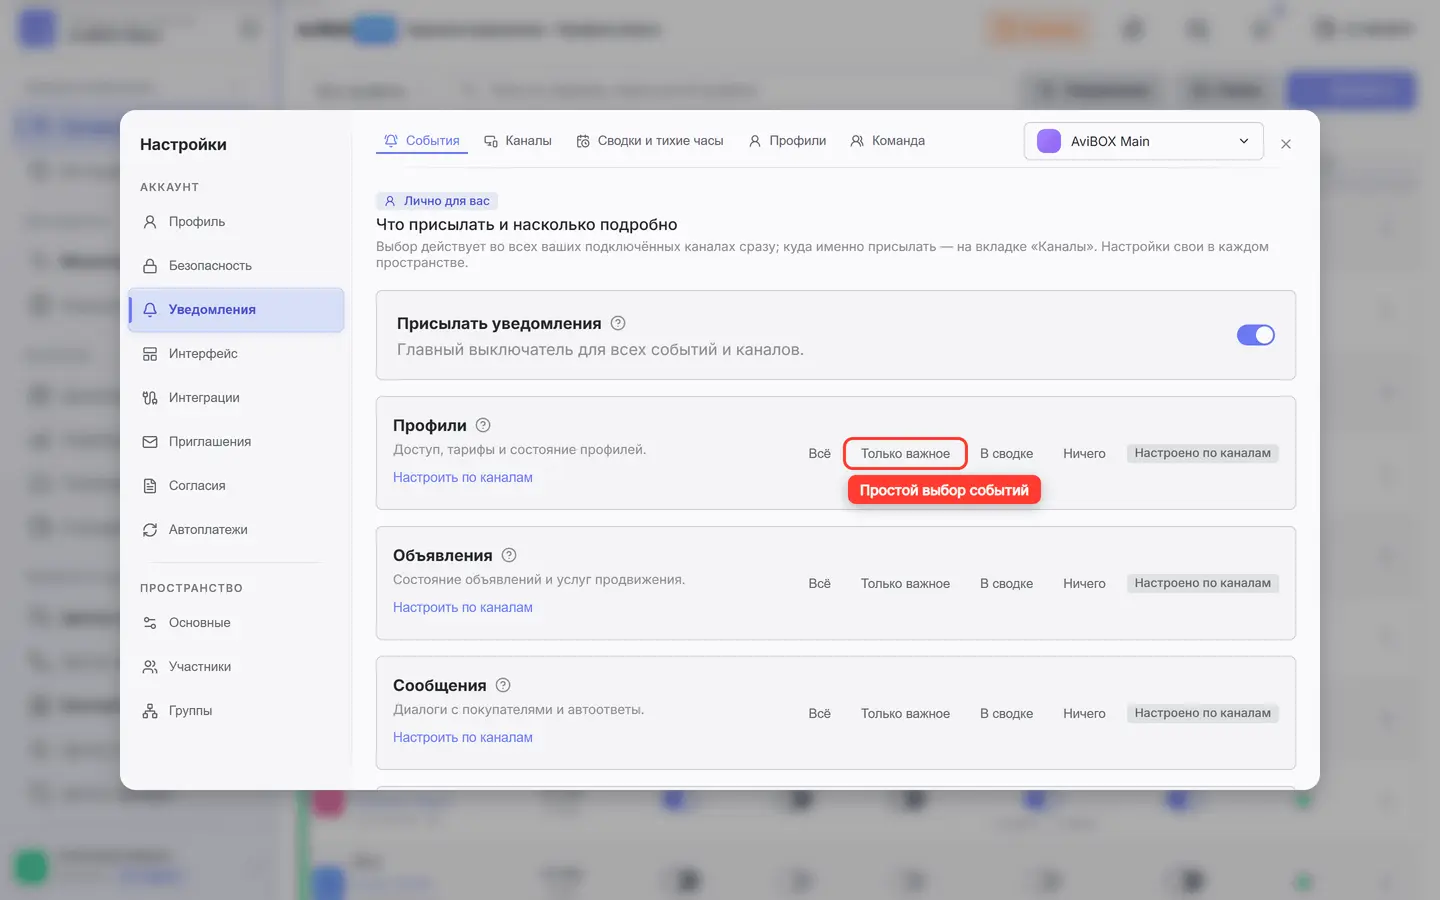Click the Группы hierarchy icon
1440x900 pixels.
tap(150, 711)
